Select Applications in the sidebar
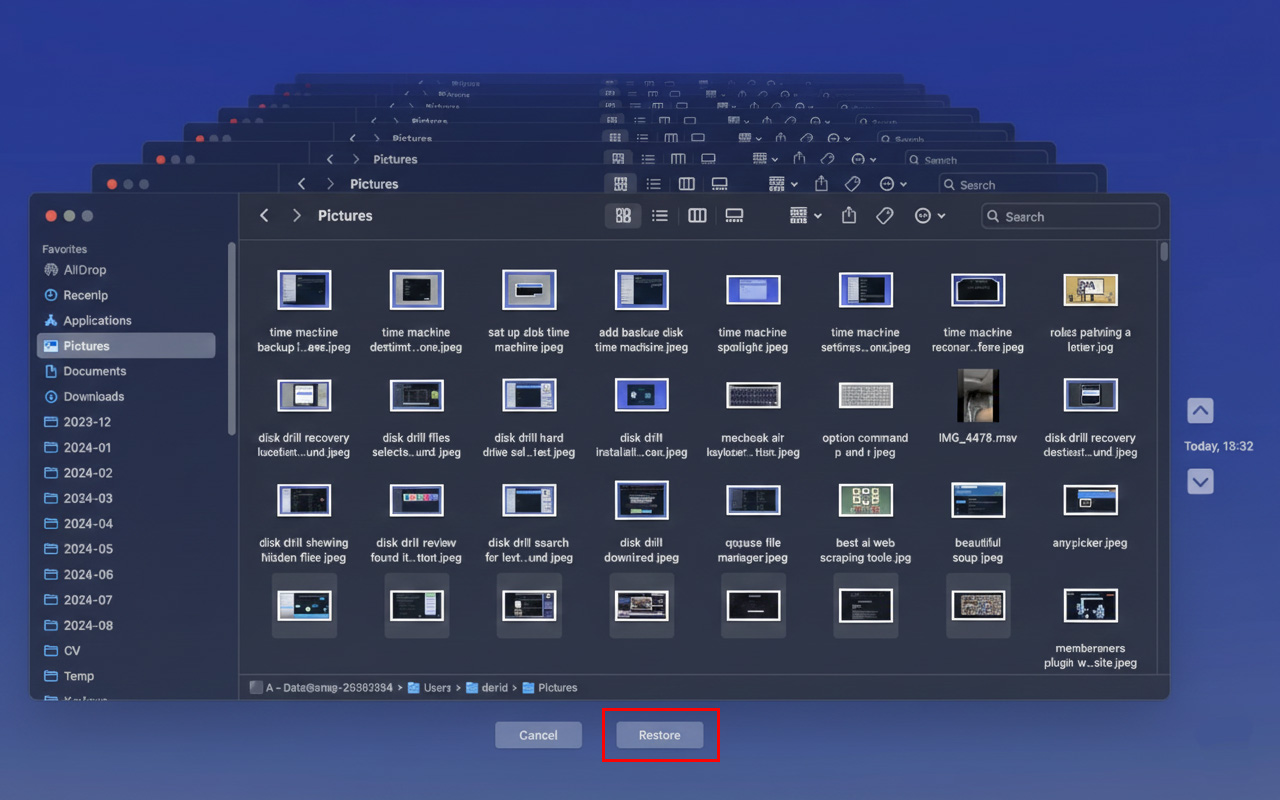 pyautogui.click(x=97, y=321)
